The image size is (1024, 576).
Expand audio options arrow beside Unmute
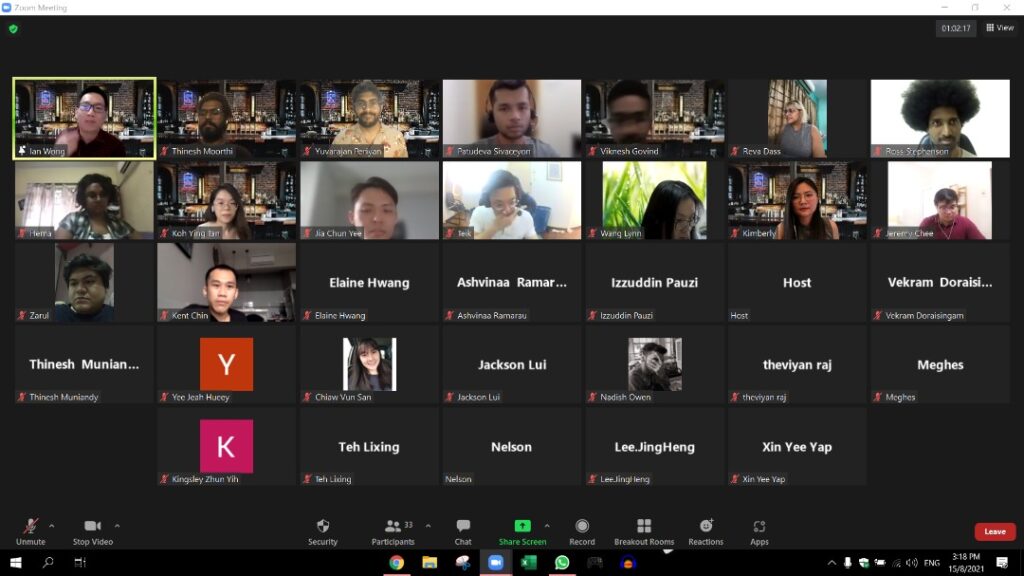click(x=52, y=525)
